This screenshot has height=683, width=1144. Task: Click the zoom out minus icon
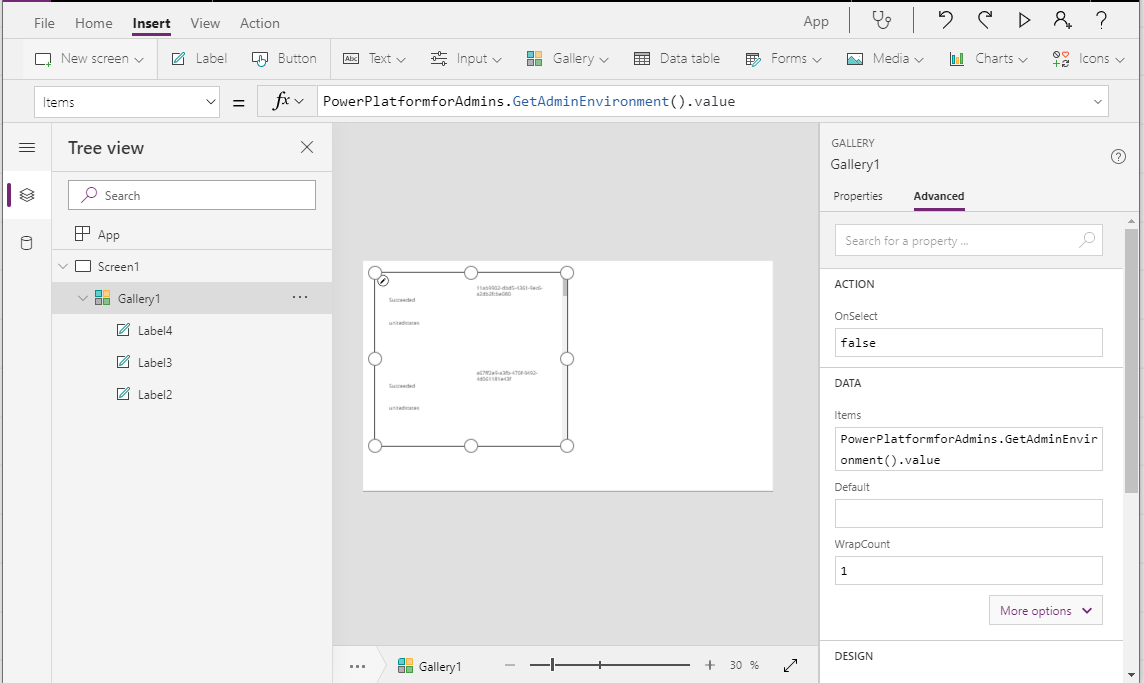click(x=510, y=665)
